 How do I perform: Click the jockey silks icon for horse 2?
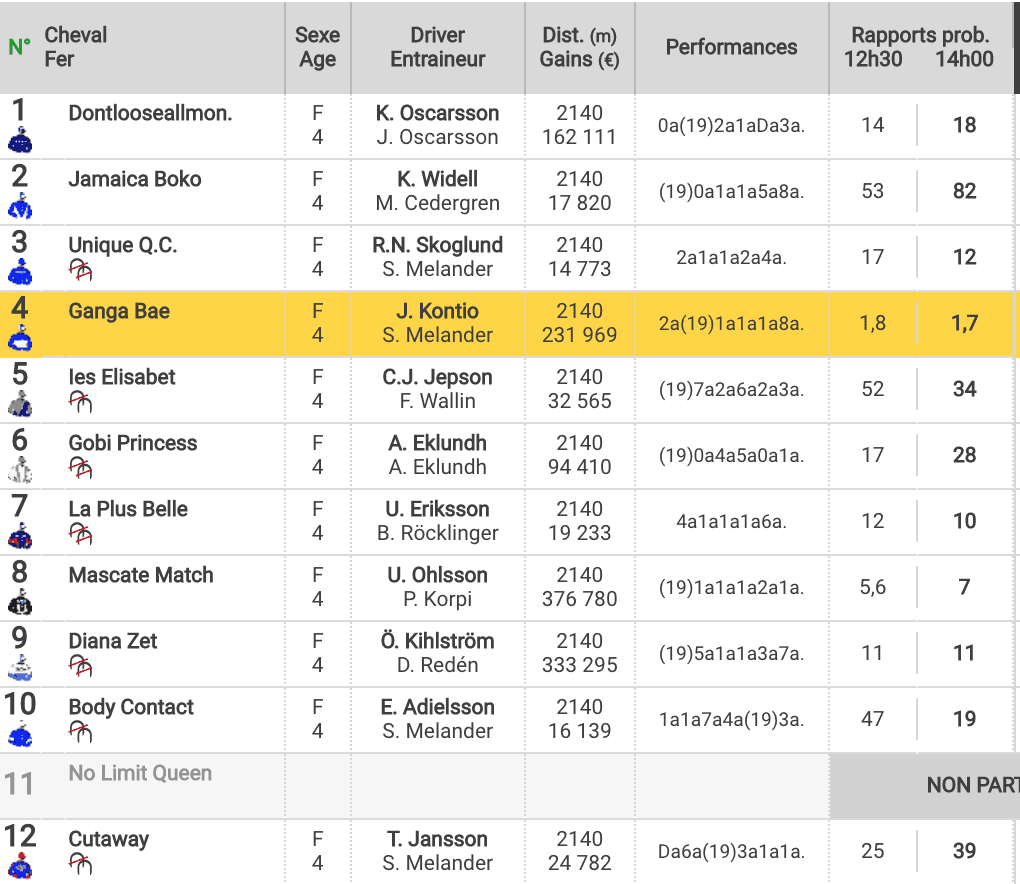19,207
